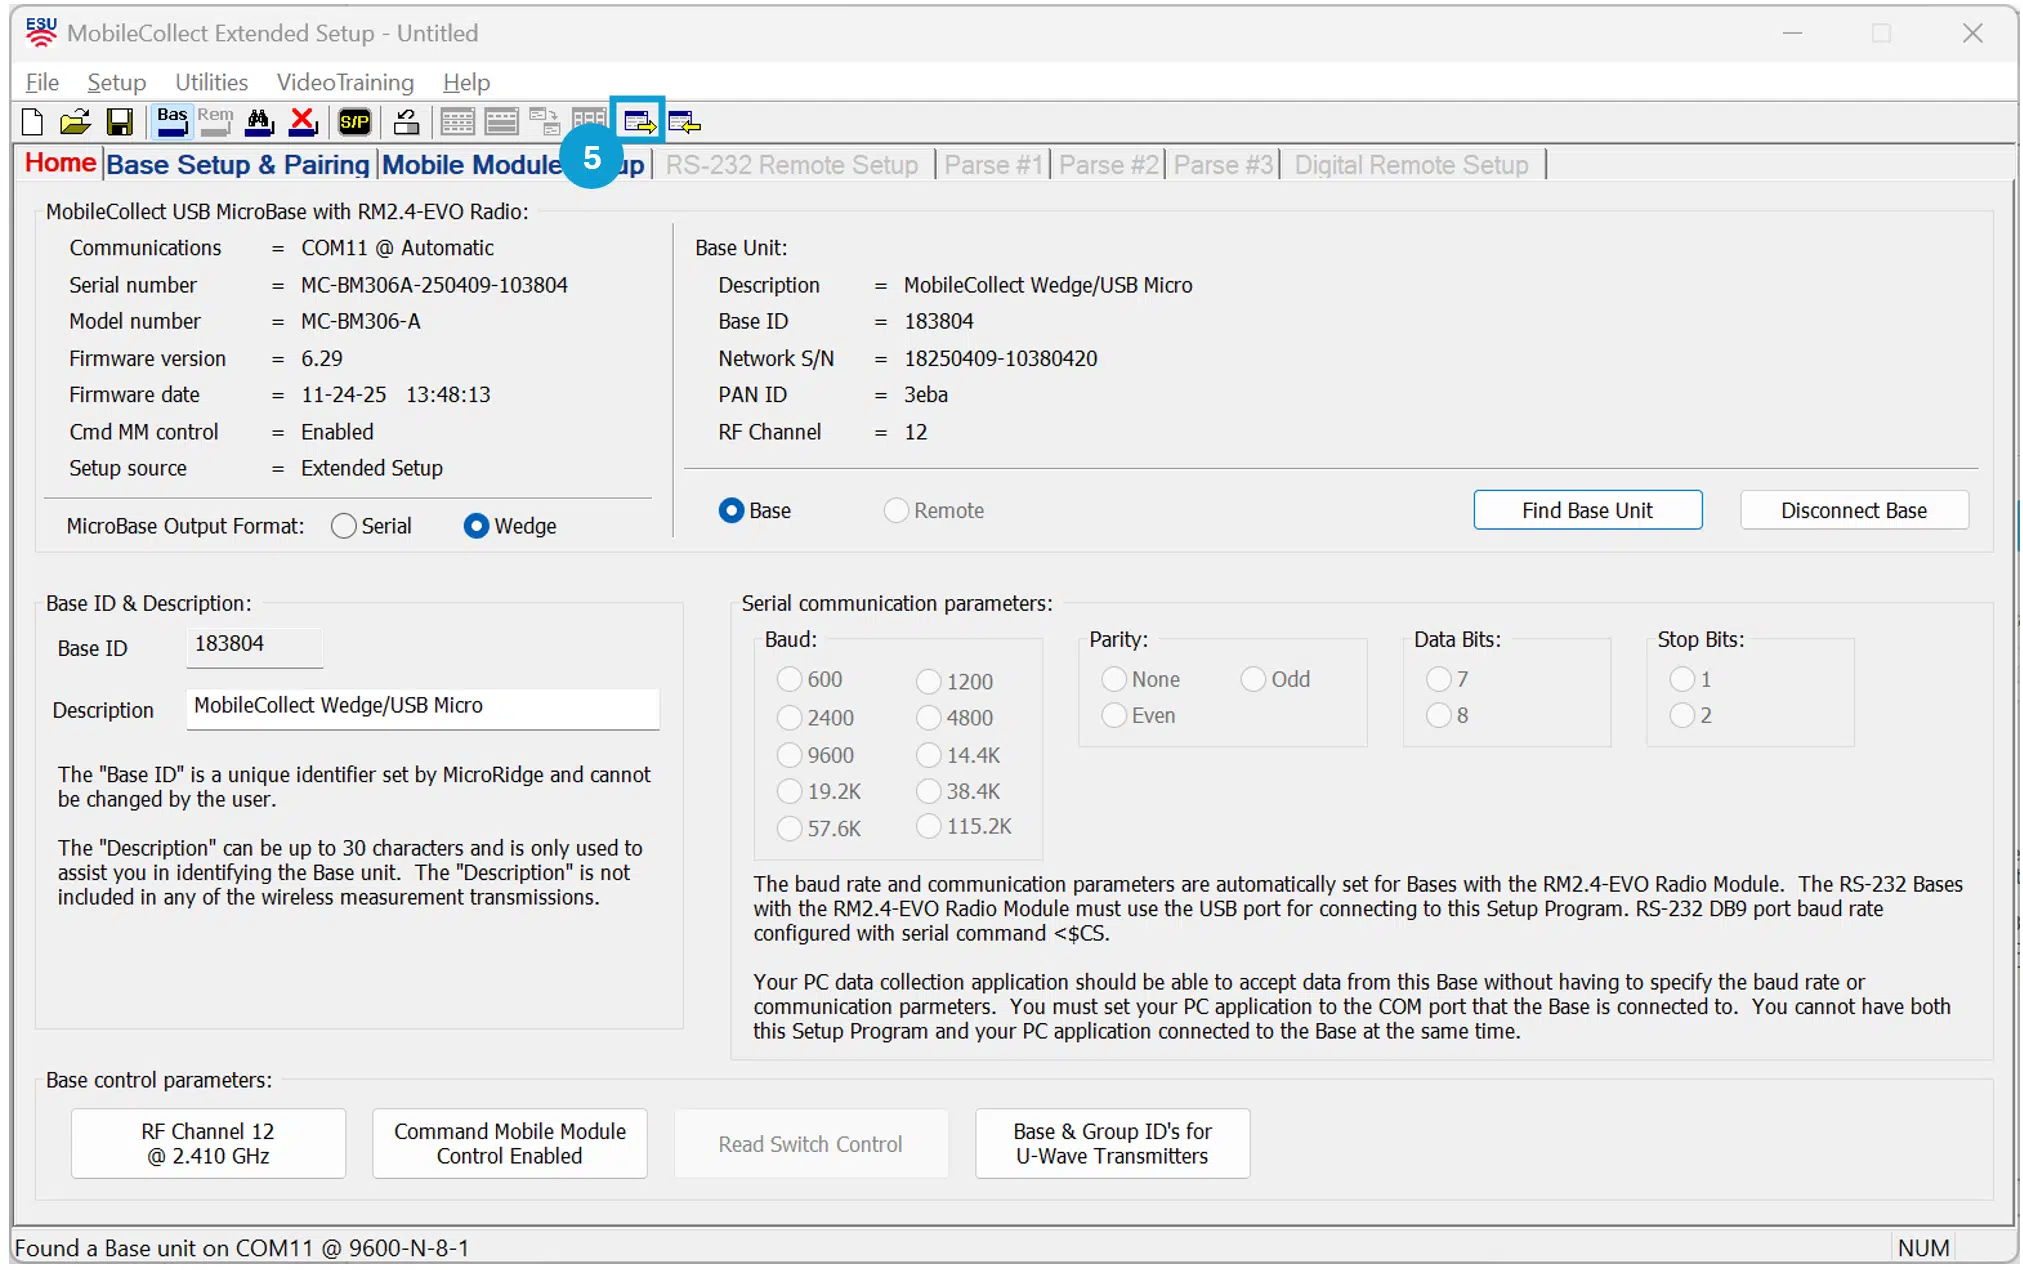Click the window icon with yellow right arrow
Screen dimensions: 2023x1270
click(x=639, y=122)
